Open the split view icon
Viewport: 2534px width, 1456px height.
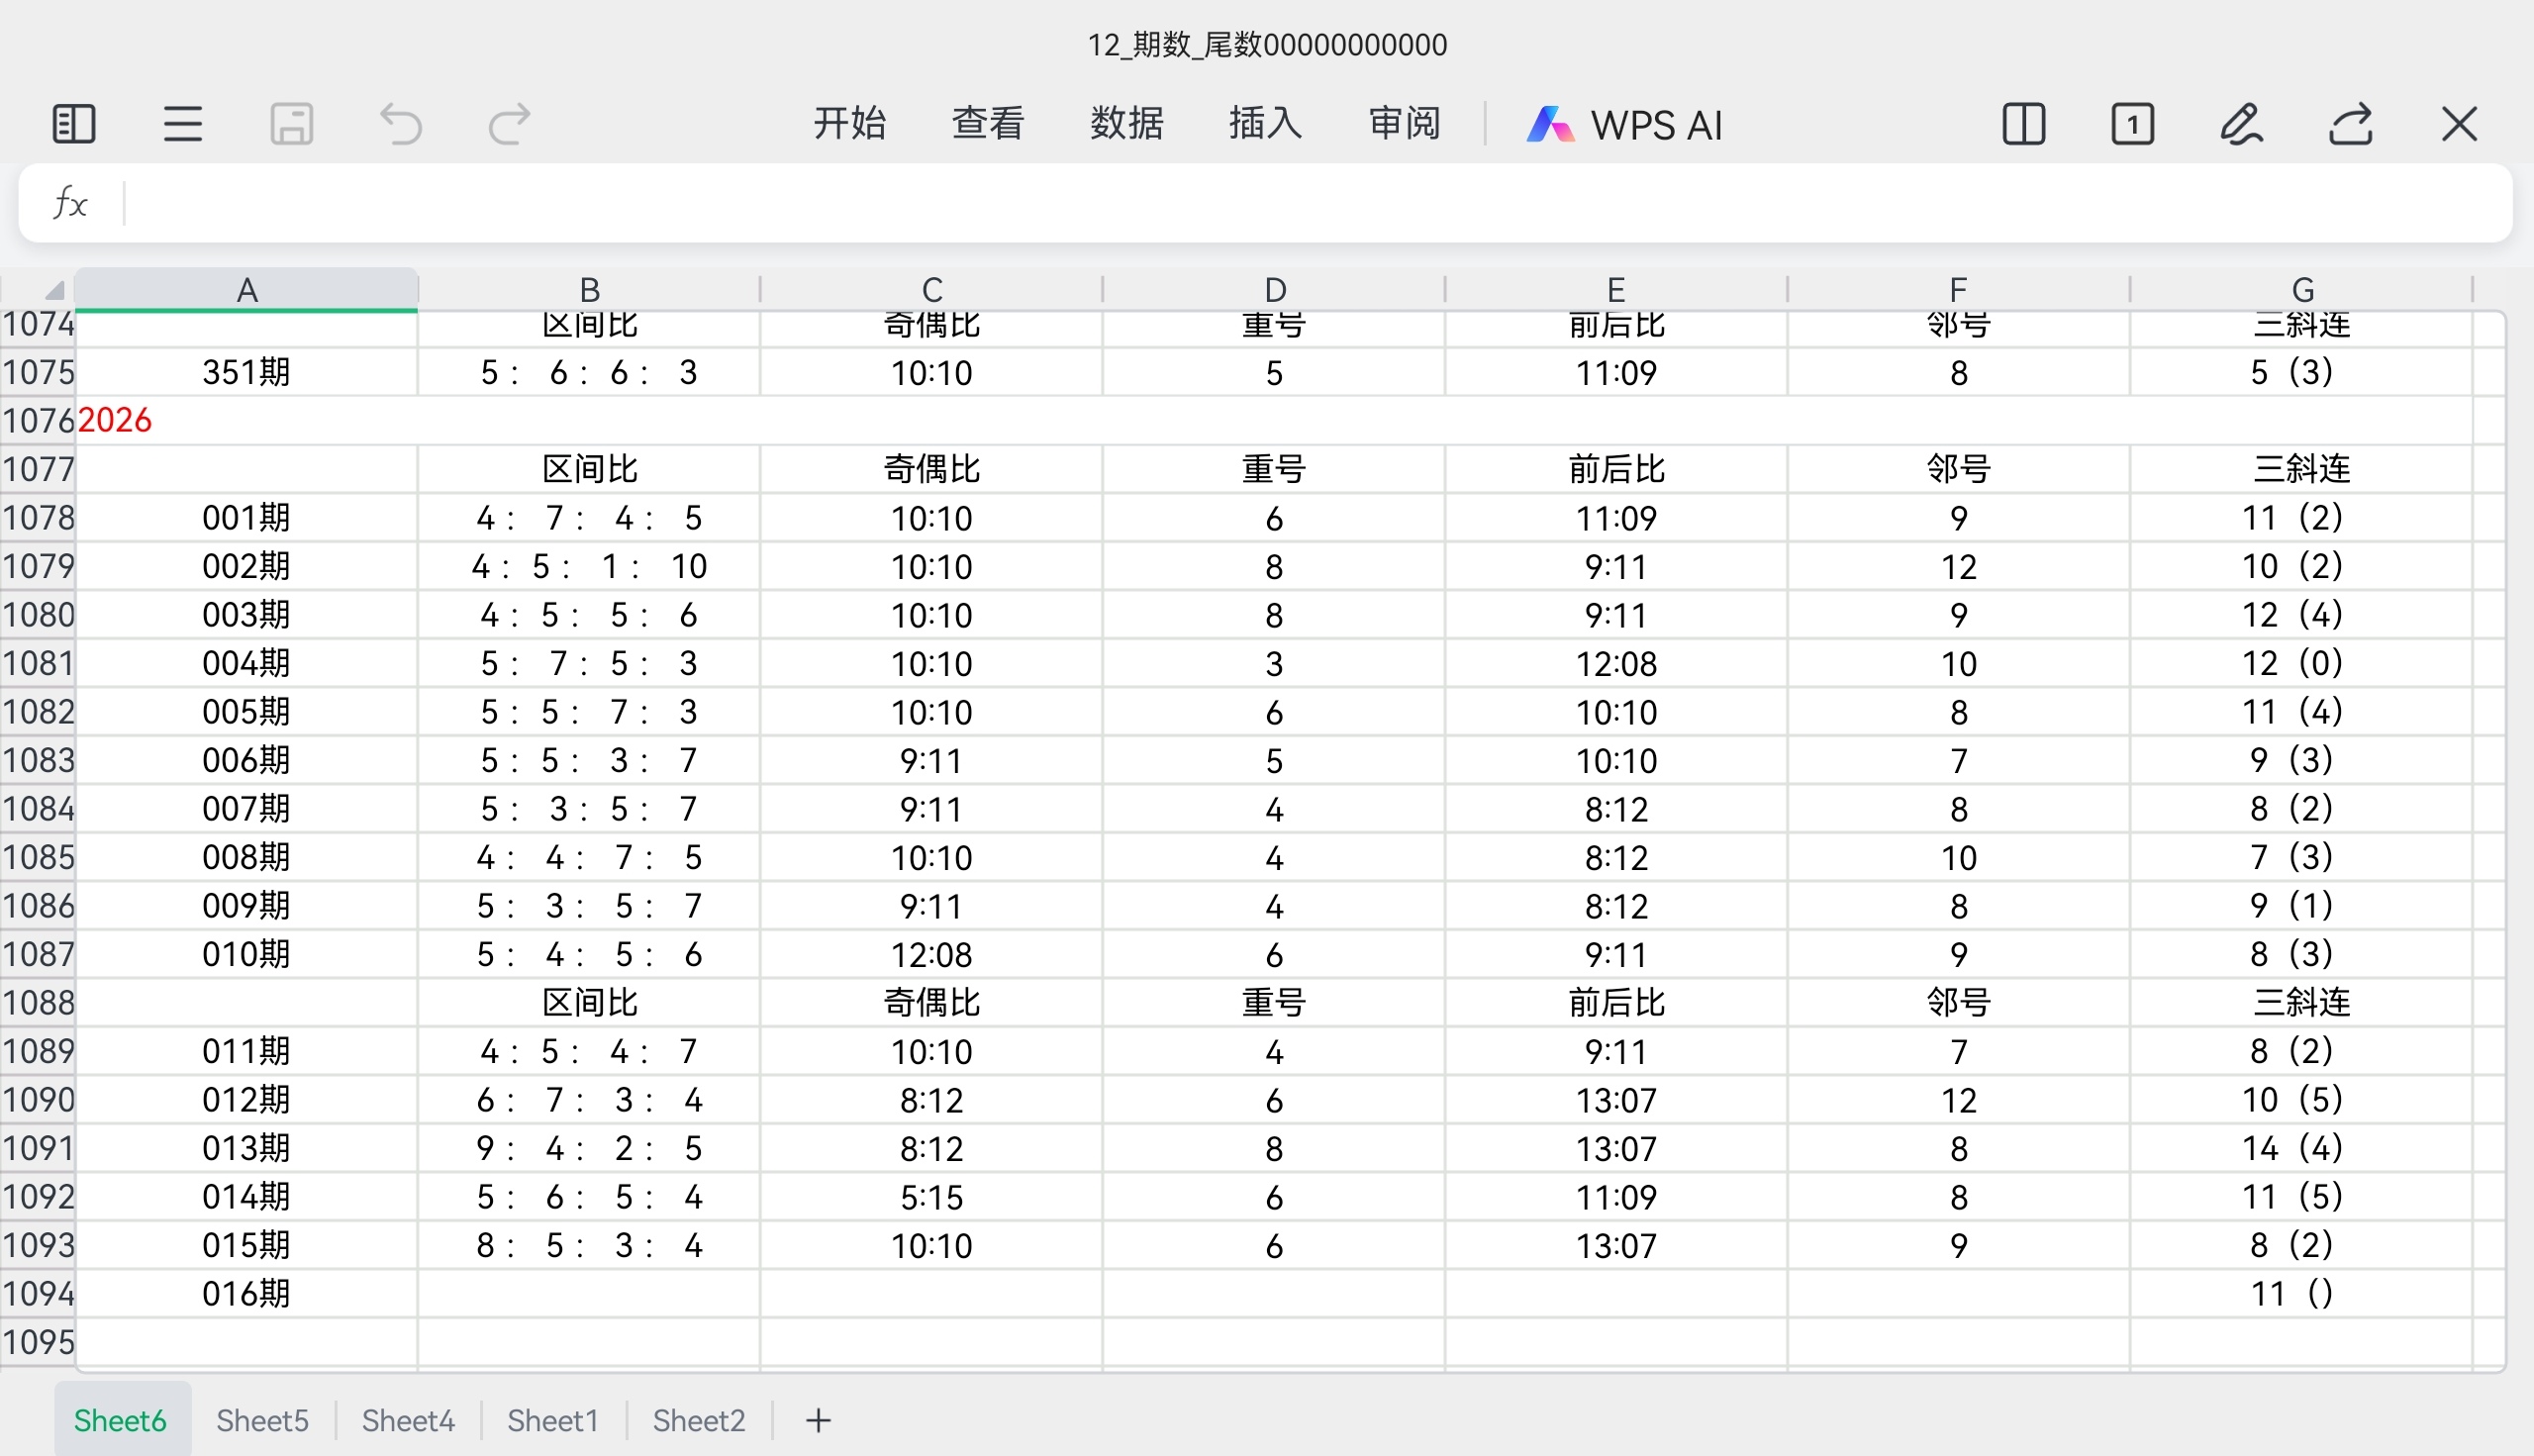(x=2024, y=125)
